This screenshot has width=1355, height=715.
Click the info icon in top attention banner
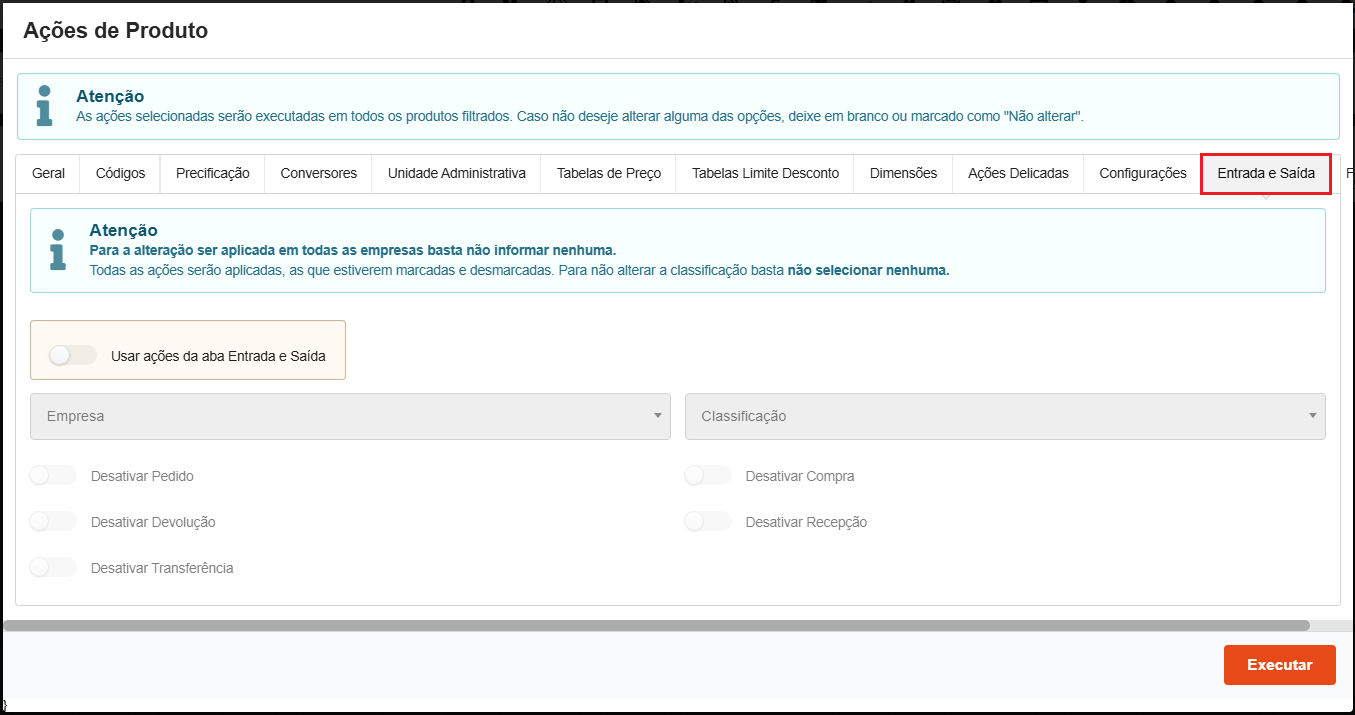(x=44, y=106)
